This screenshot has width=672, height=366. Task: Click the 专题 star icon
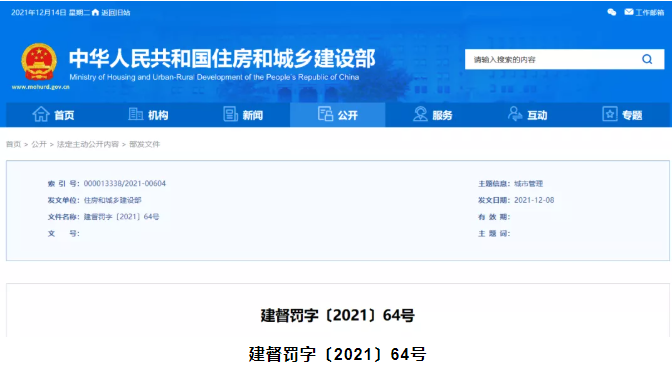(x=610, y=114)
